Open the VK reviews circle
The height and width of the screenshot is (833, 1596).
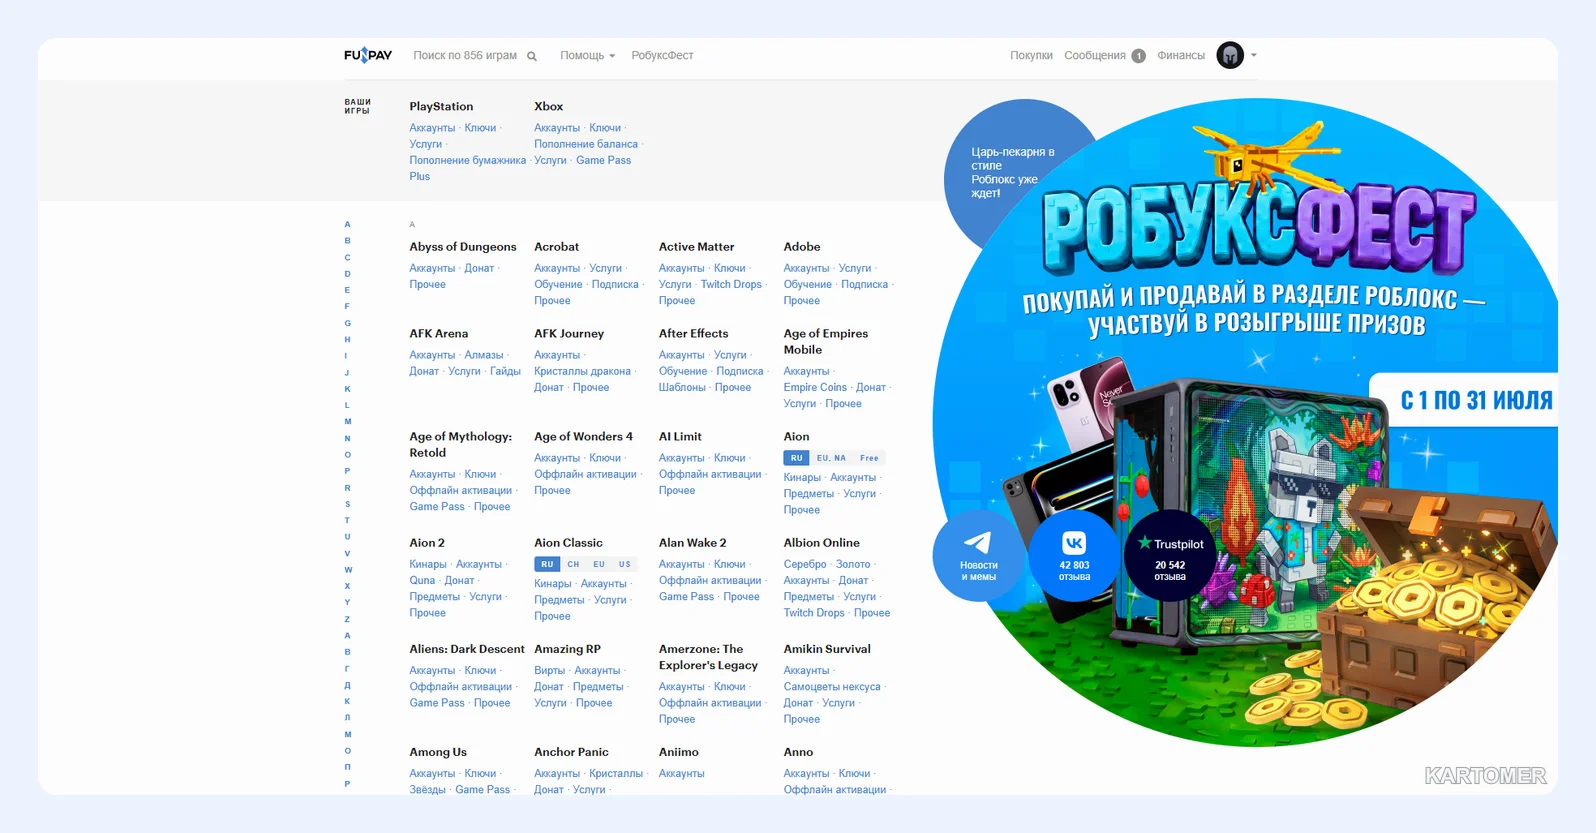tap(1074, 556)
